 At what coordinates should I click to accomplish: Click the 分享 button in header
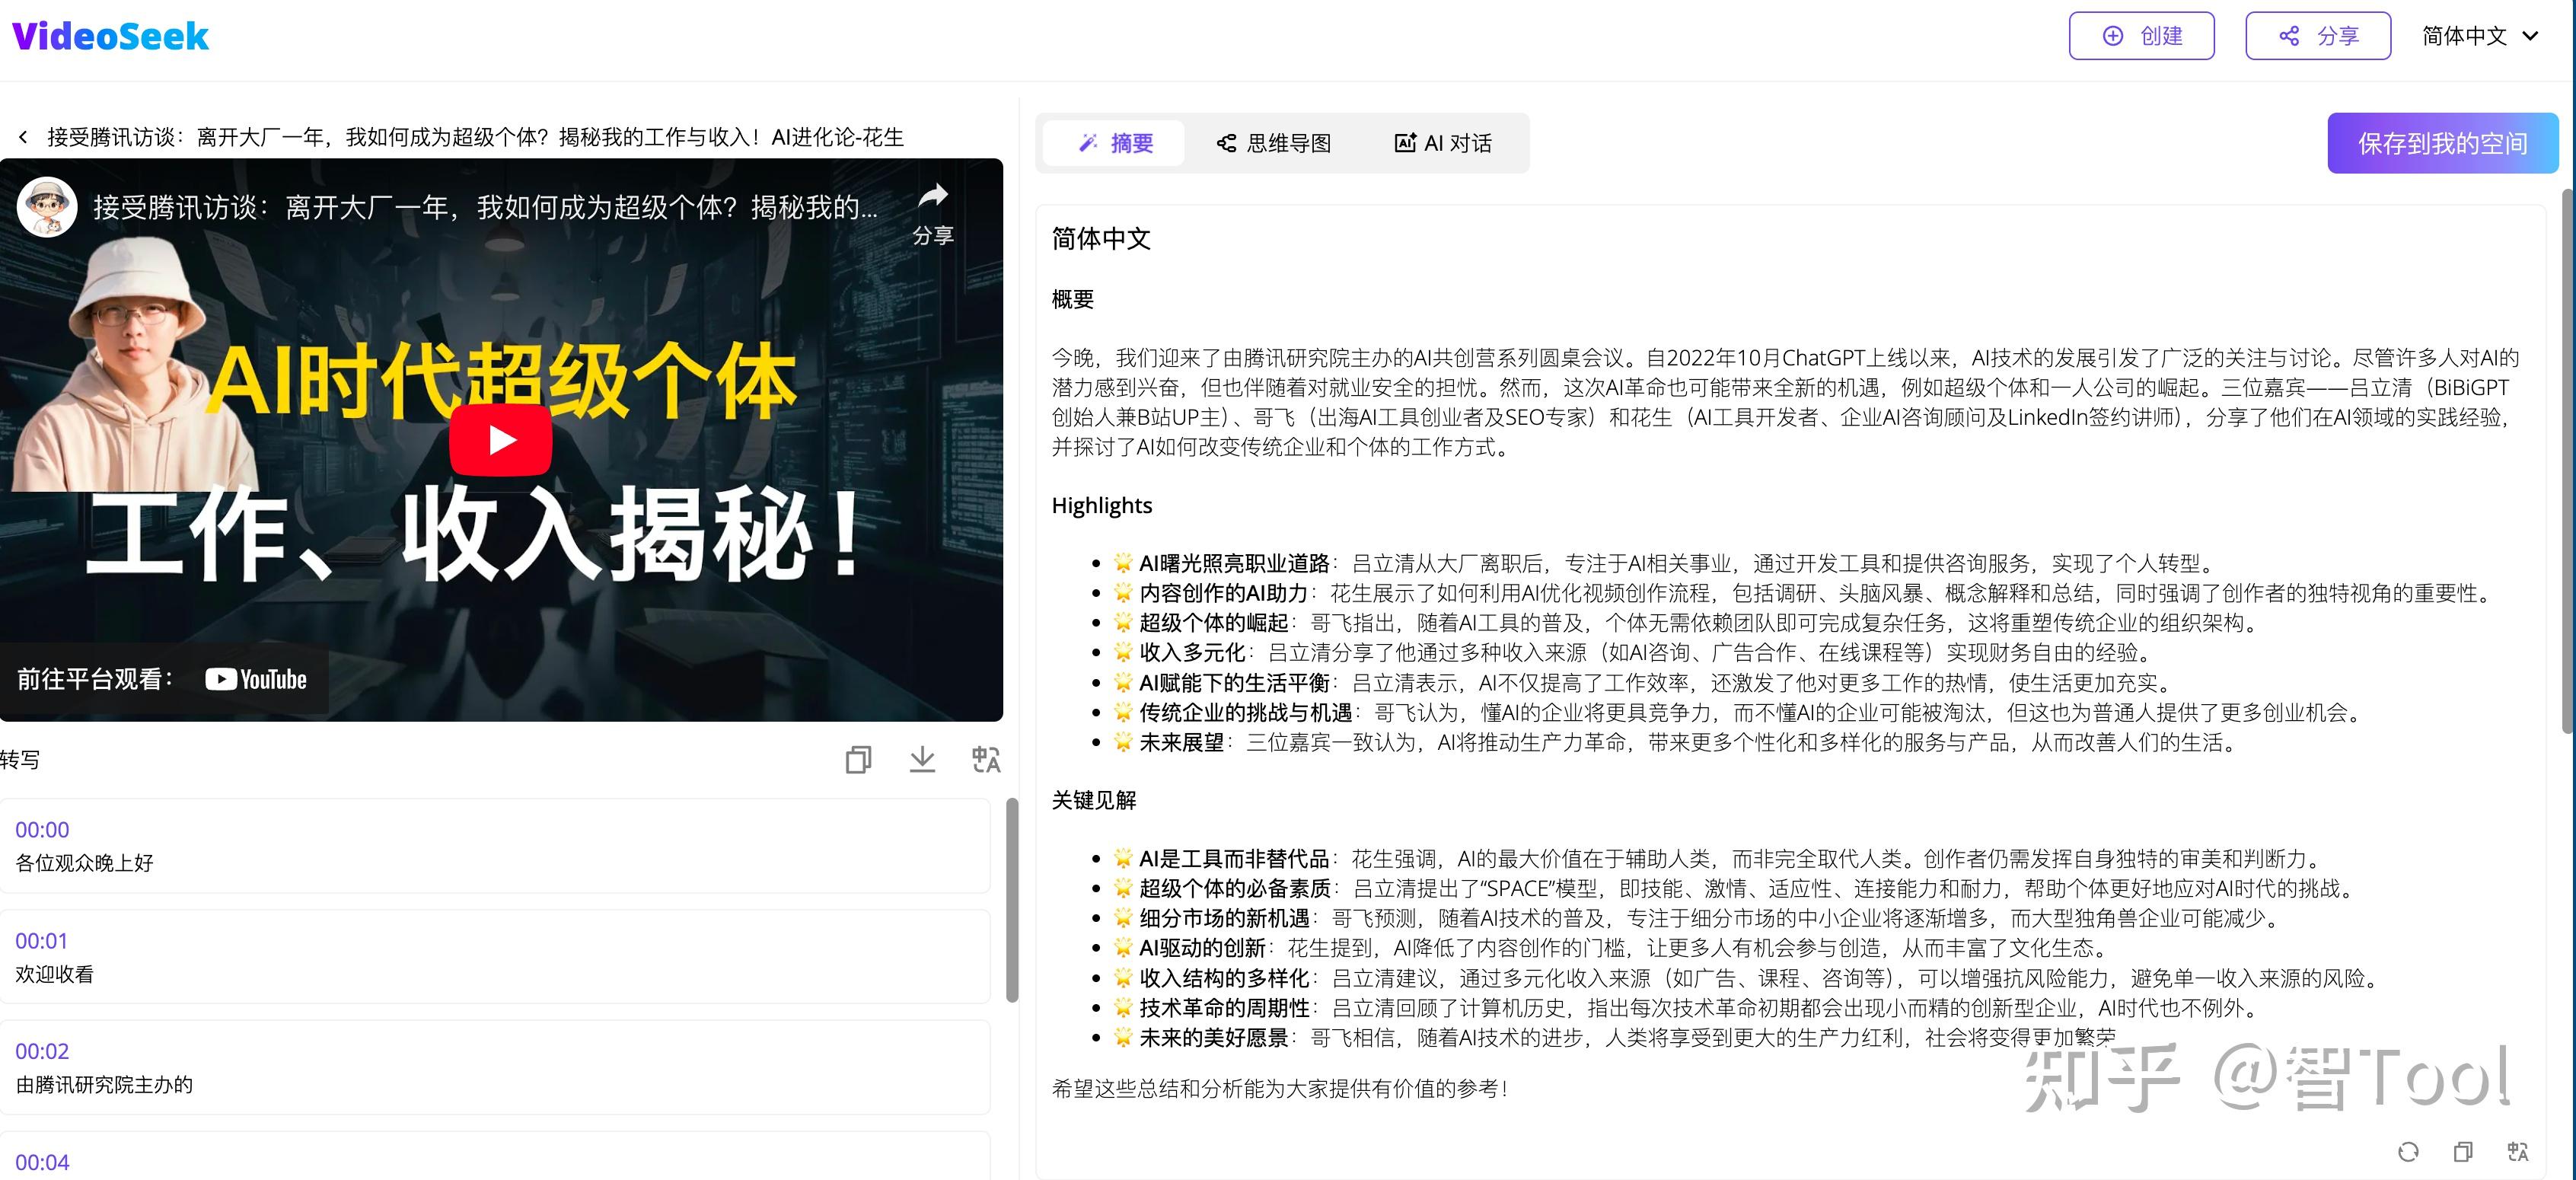pyautogui.click(x=2317, y=36)
